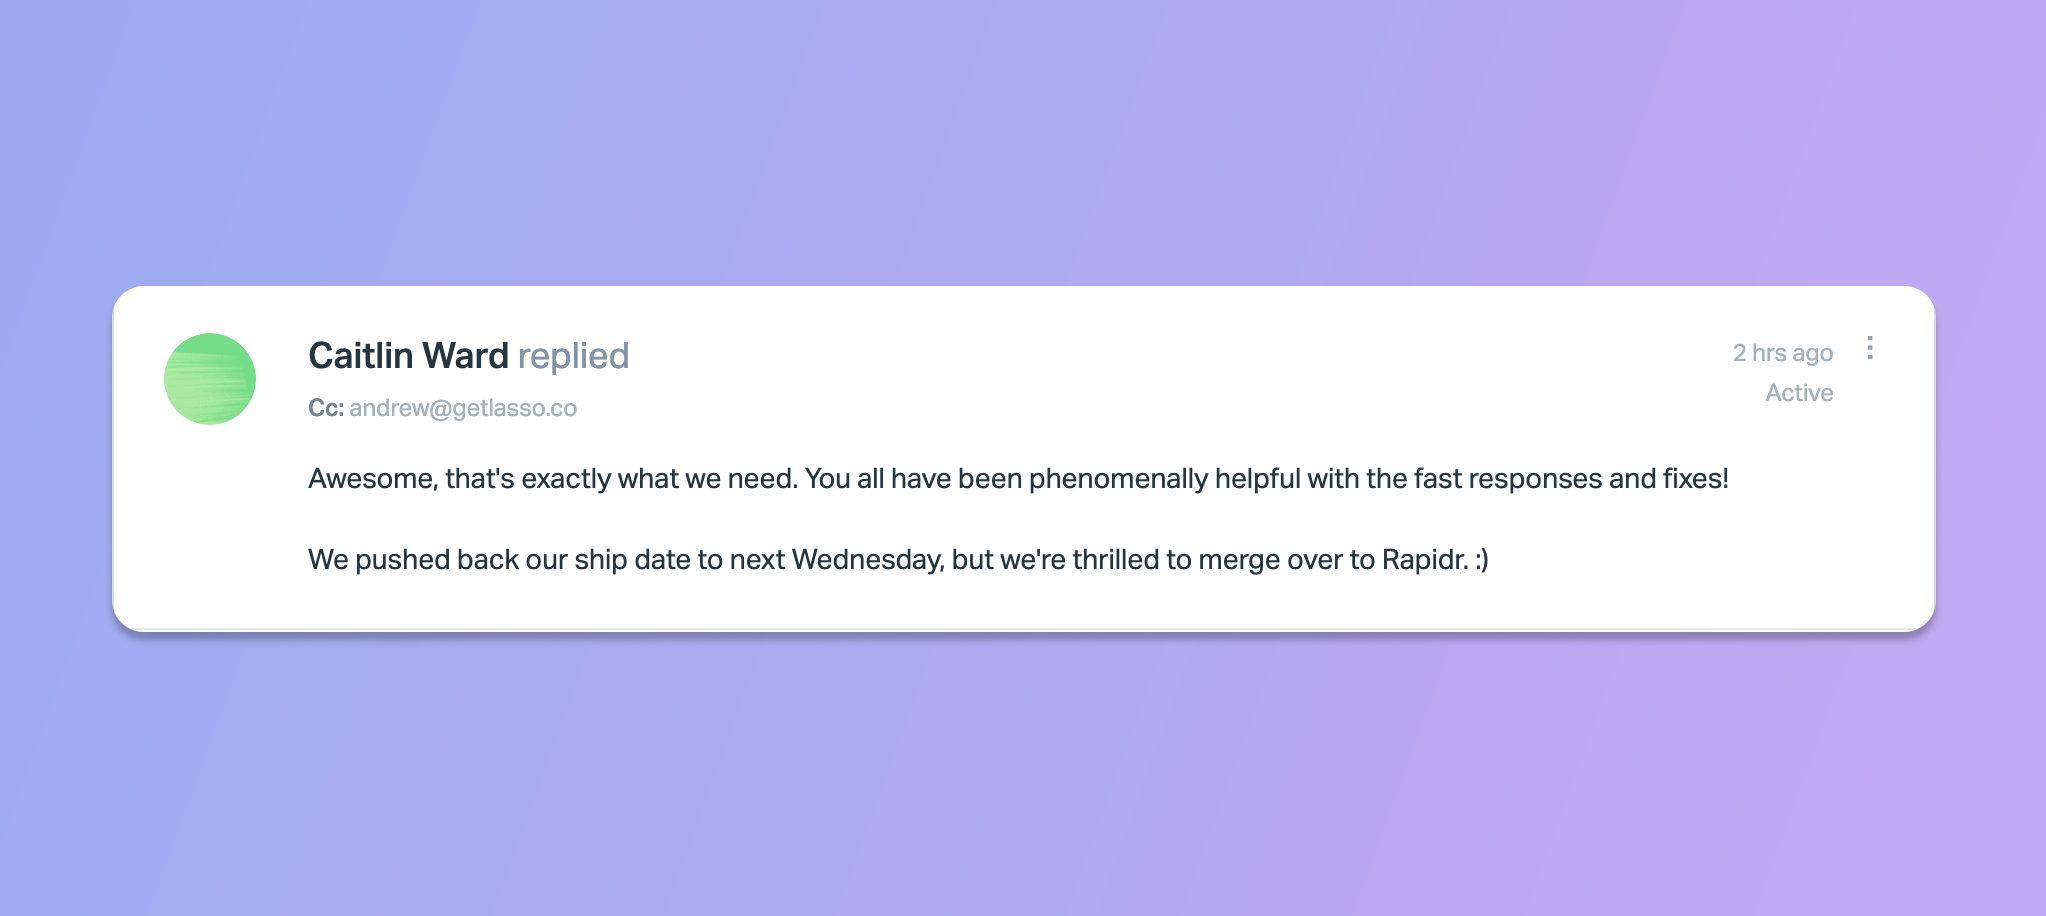Click the word "Rapidr" in the reply
2046x916 pixels.
click(1424, 560)
